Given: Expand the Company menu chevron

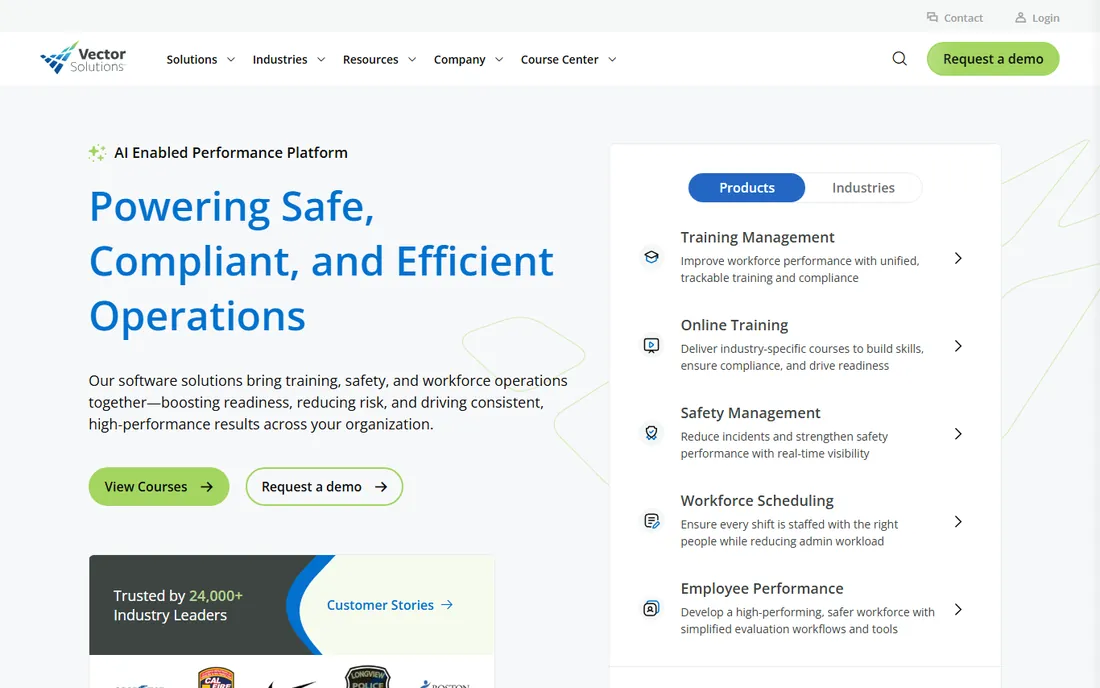Looking at the screenshot, I should pos(499,60).
